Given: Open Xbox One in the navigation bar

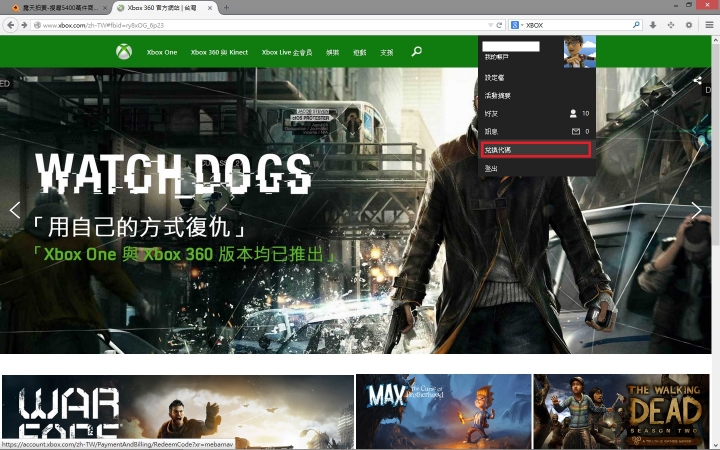Looking at the screenshot, I should tap(162, 52).
